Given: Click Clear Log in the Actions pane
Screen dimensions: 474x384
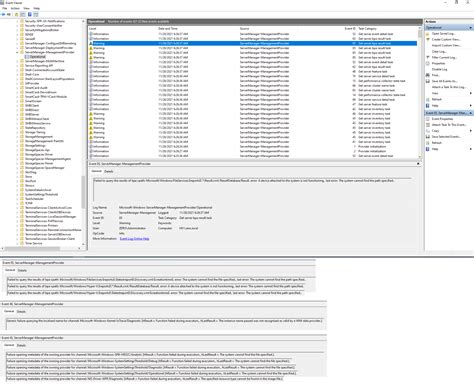Looking at the screenshot, I should [x=439, y=51].
